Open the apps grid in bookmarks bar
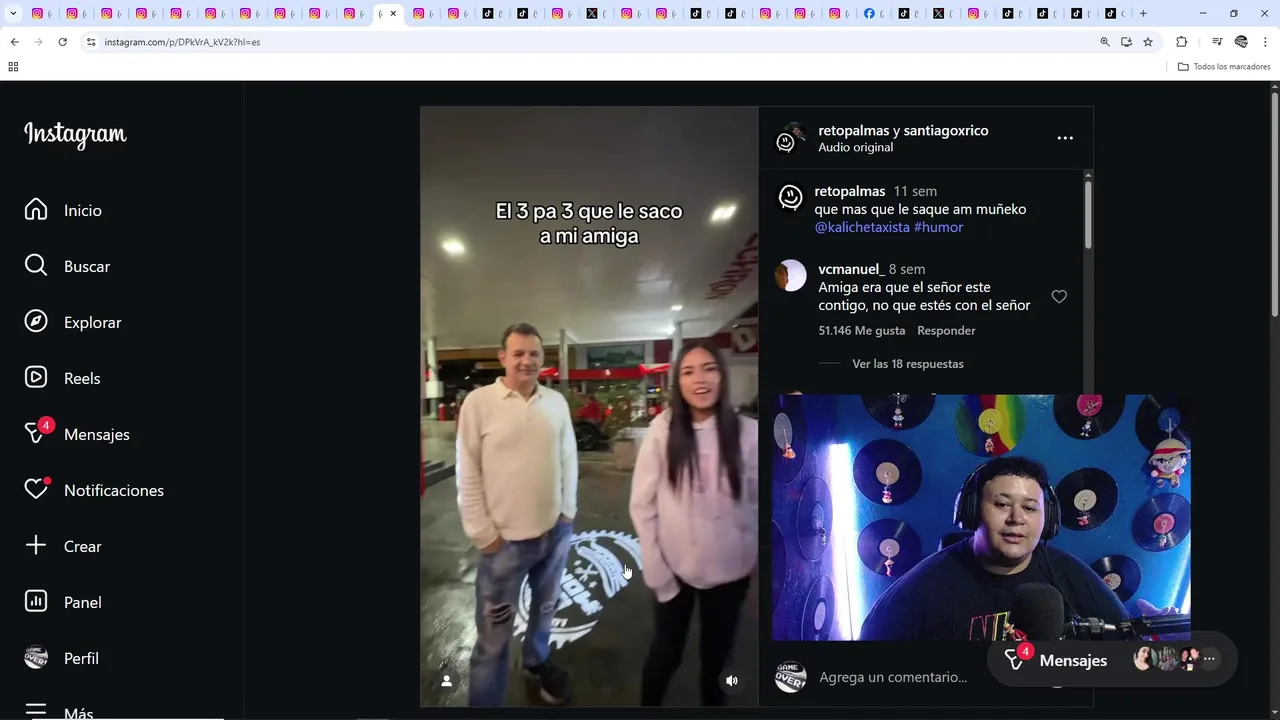 coord(13,67)
